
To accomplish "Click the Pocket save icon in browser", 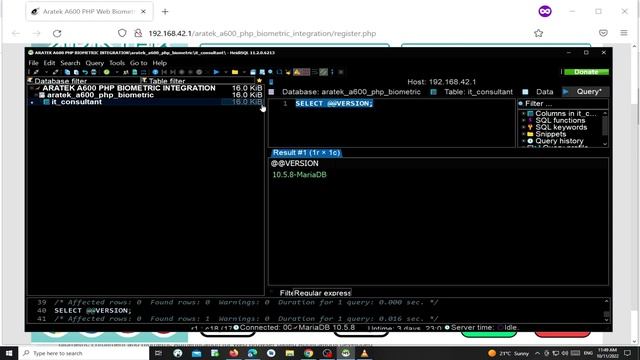I will [603, 33].
